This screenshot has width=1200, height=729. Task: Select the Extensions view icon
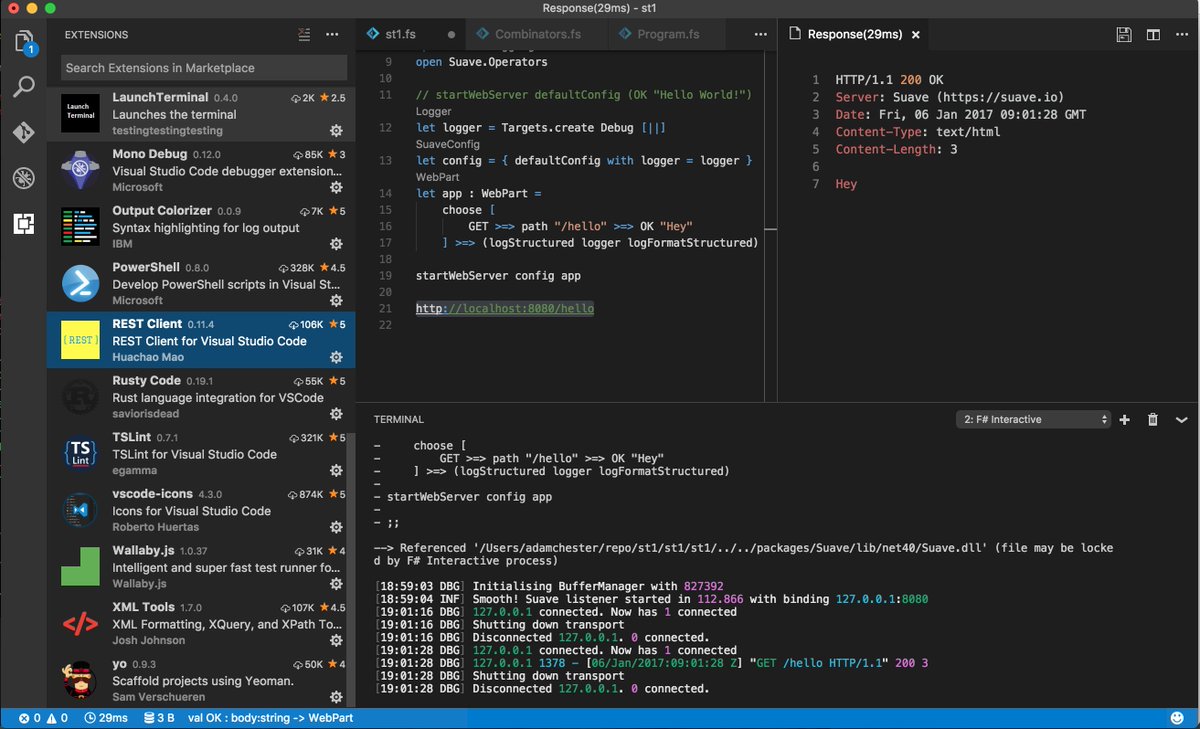click(x=24, y=223)
